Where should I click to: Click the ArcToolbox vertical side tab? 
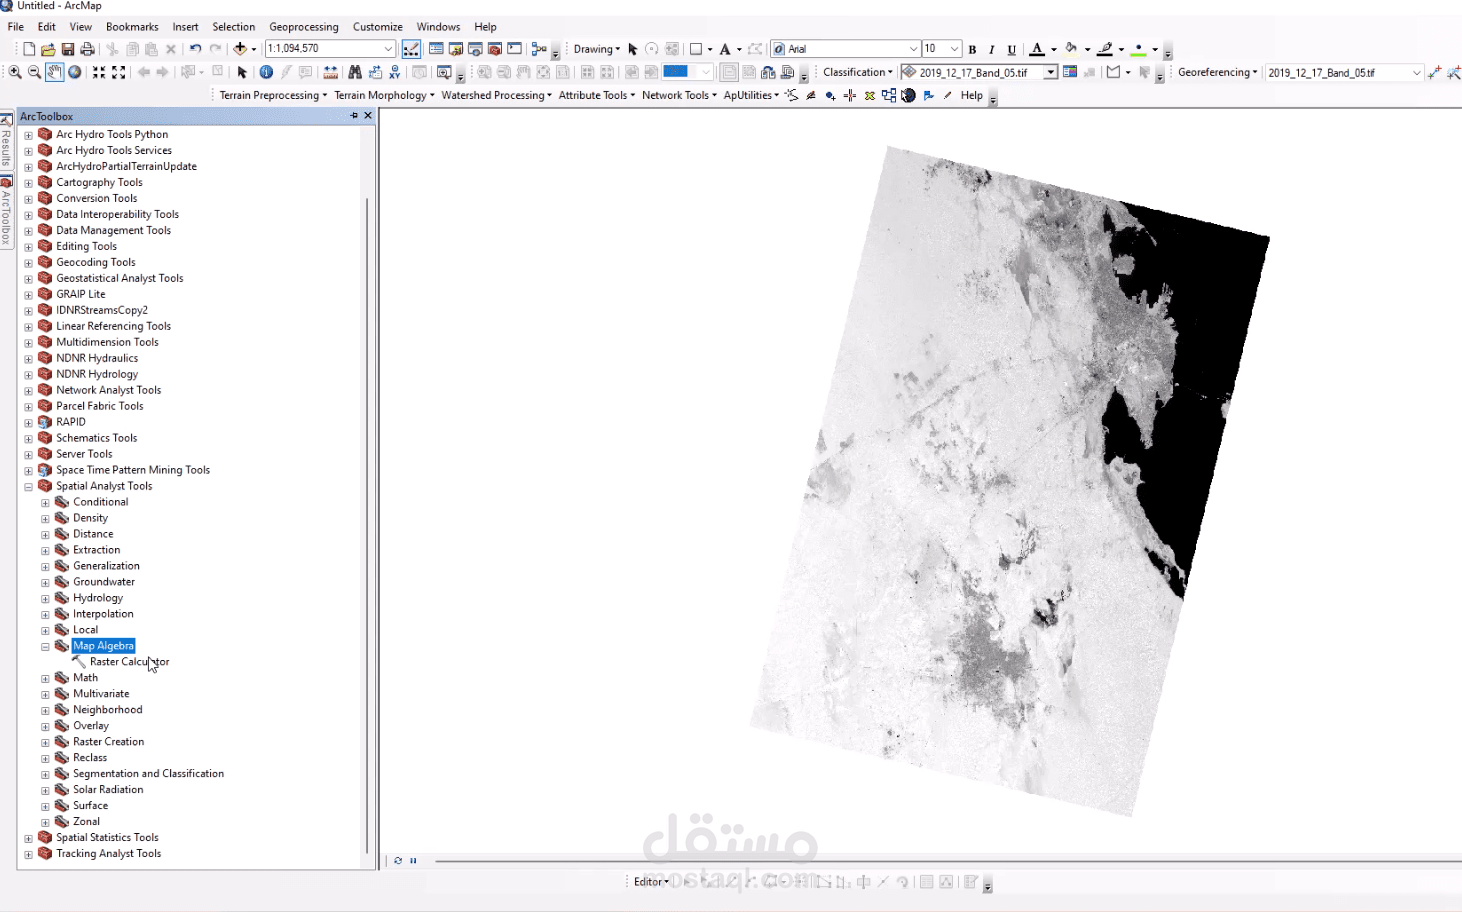click(x=6, y=211)
